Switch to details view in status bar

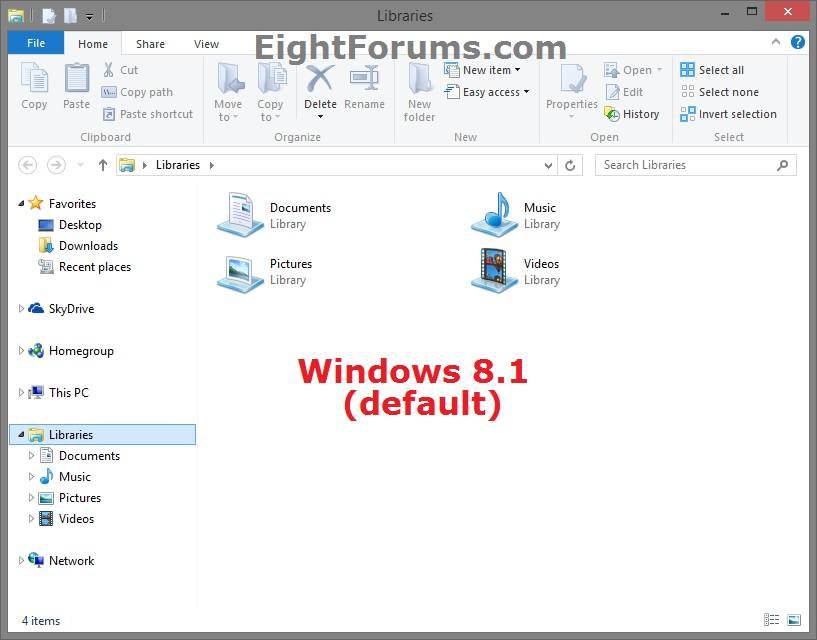point(772,620)
